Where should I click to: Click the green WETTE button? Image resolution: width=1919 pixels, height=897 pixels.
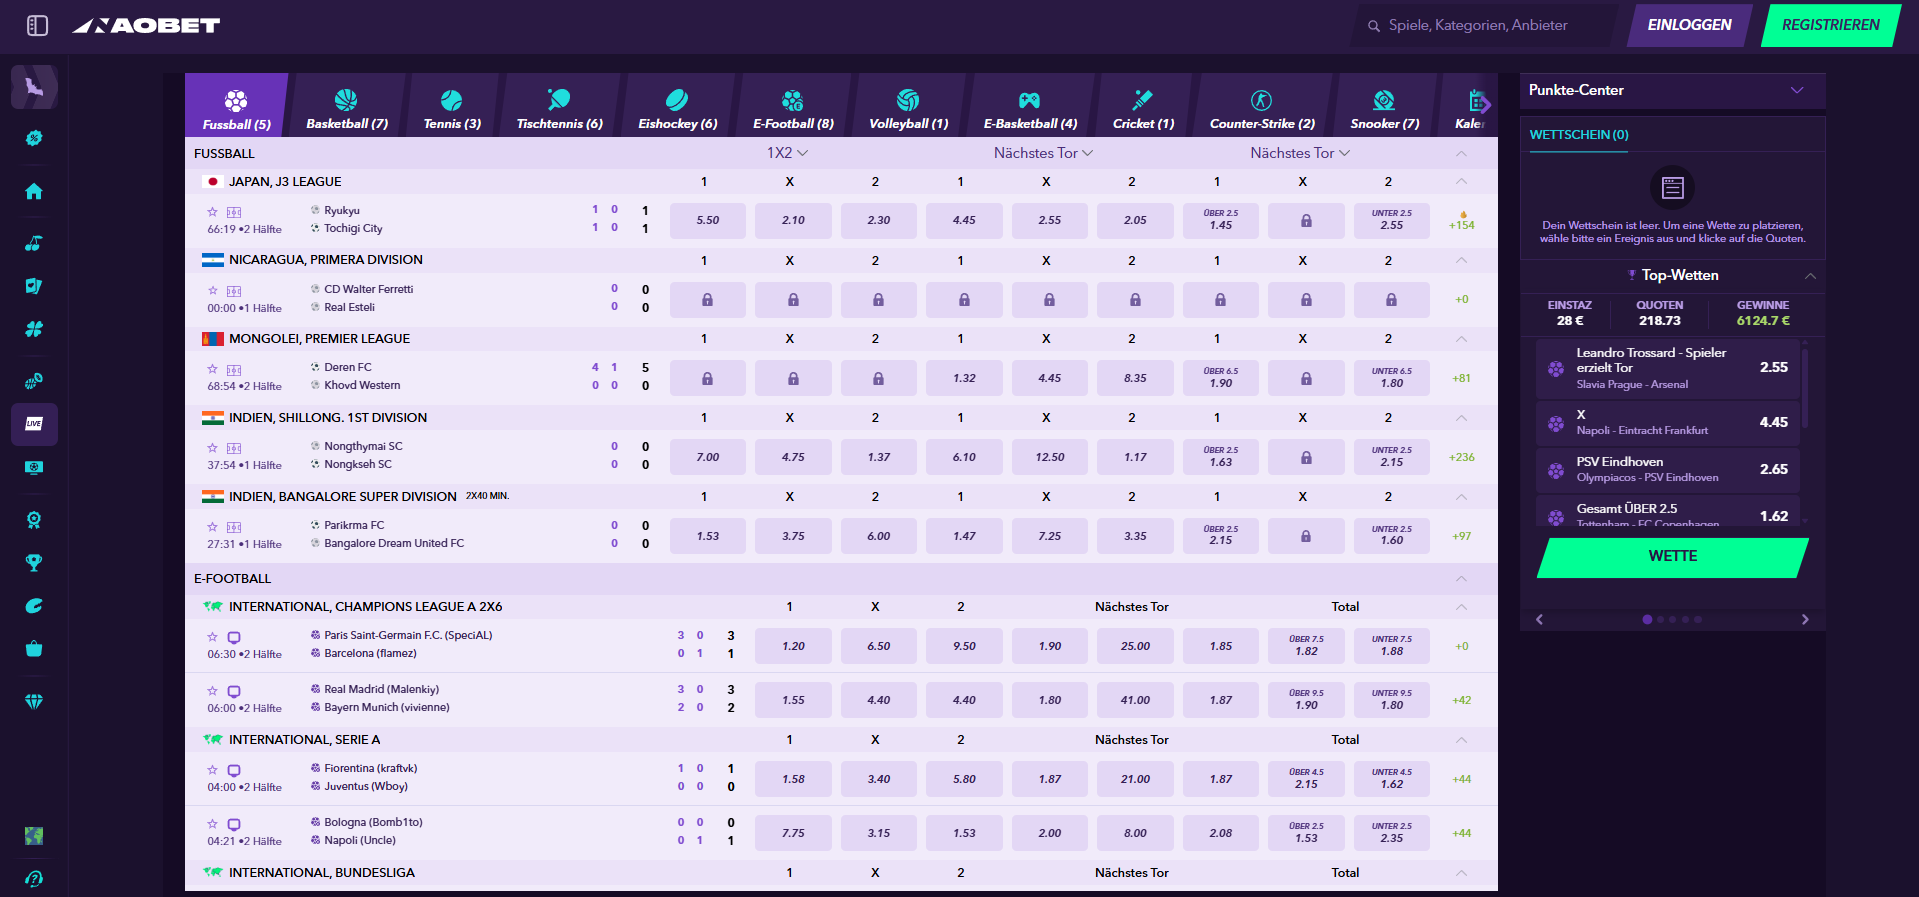click(x=1673, y=557)
